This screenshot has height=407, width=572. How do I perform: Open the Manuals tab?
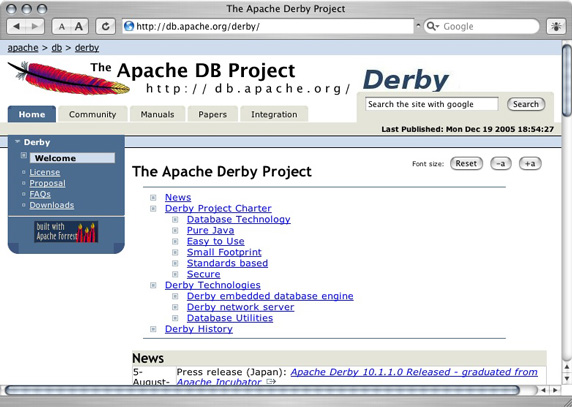[158, 115]
